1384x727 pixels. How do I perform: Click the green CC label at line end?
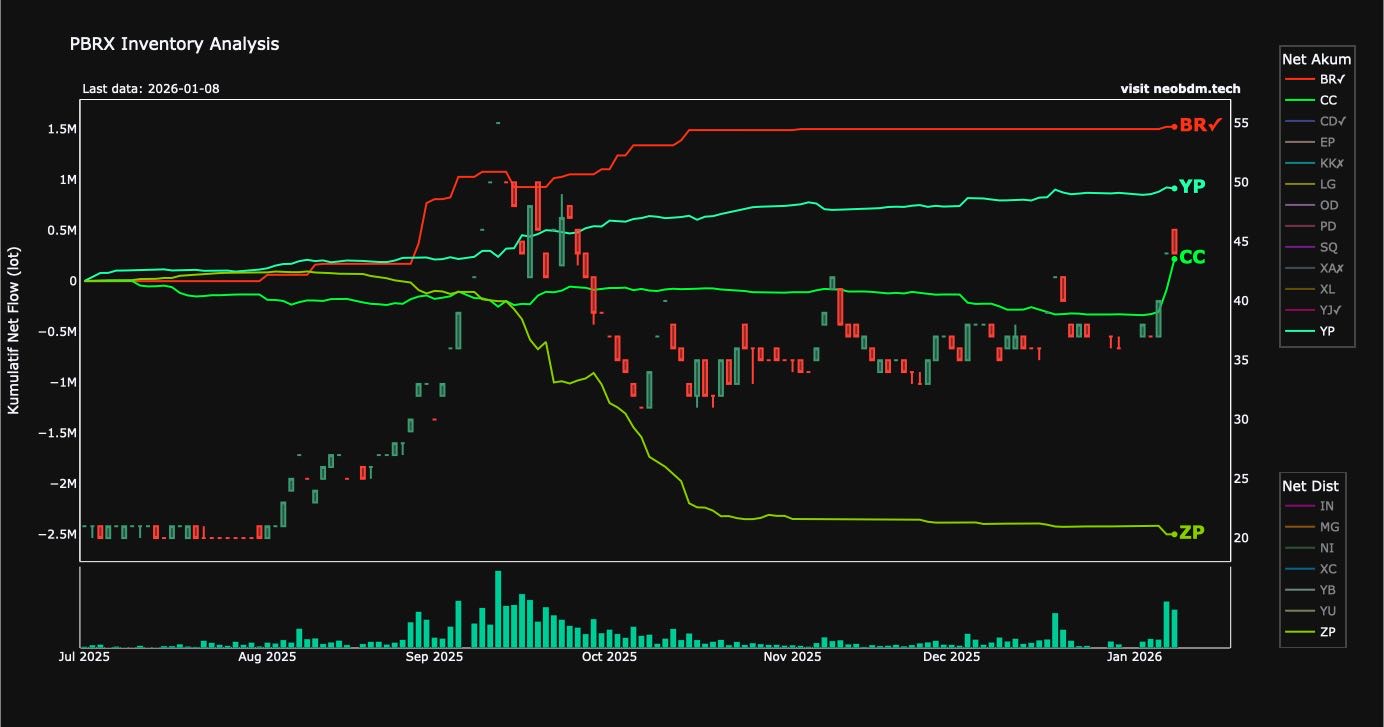[1193, 258]
